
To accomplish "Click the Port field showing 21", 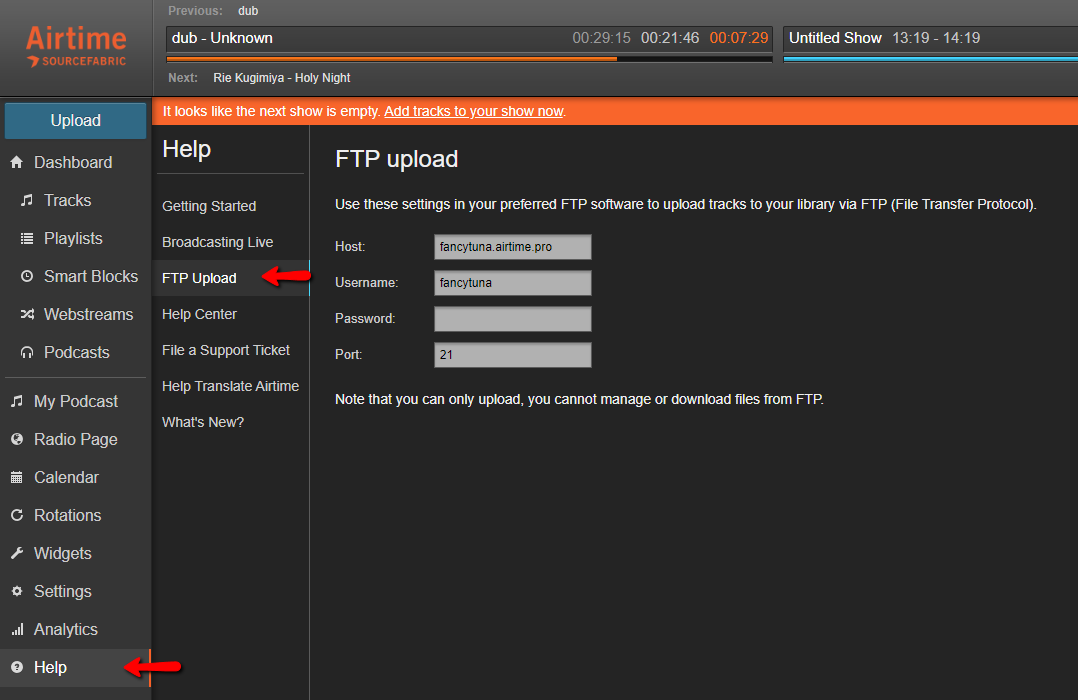I will [x=513, y=355].
